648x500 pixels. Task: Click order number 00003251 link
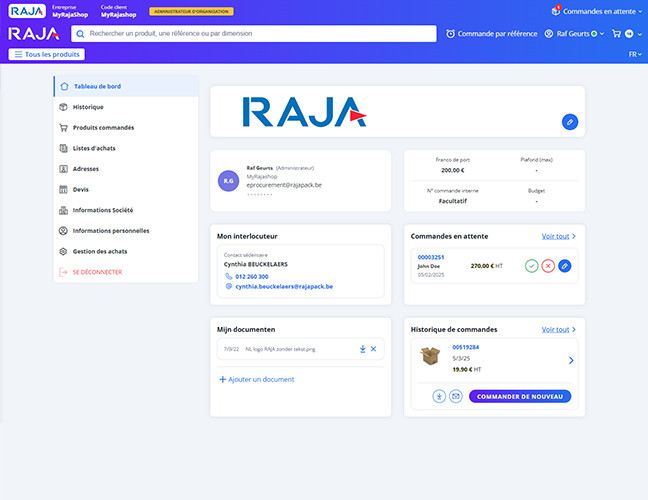pyautogui.click(x=431, y=257)
